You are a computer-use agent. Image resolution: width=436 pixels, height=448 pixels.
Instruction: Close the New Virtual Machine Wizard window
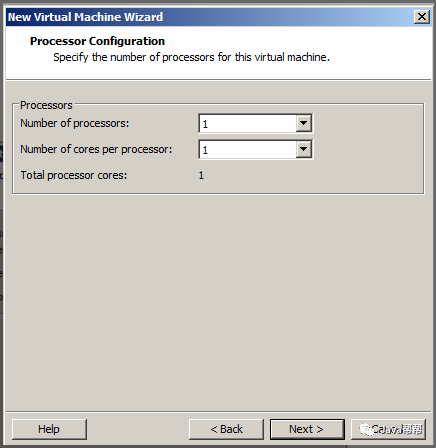click(422, 16)
